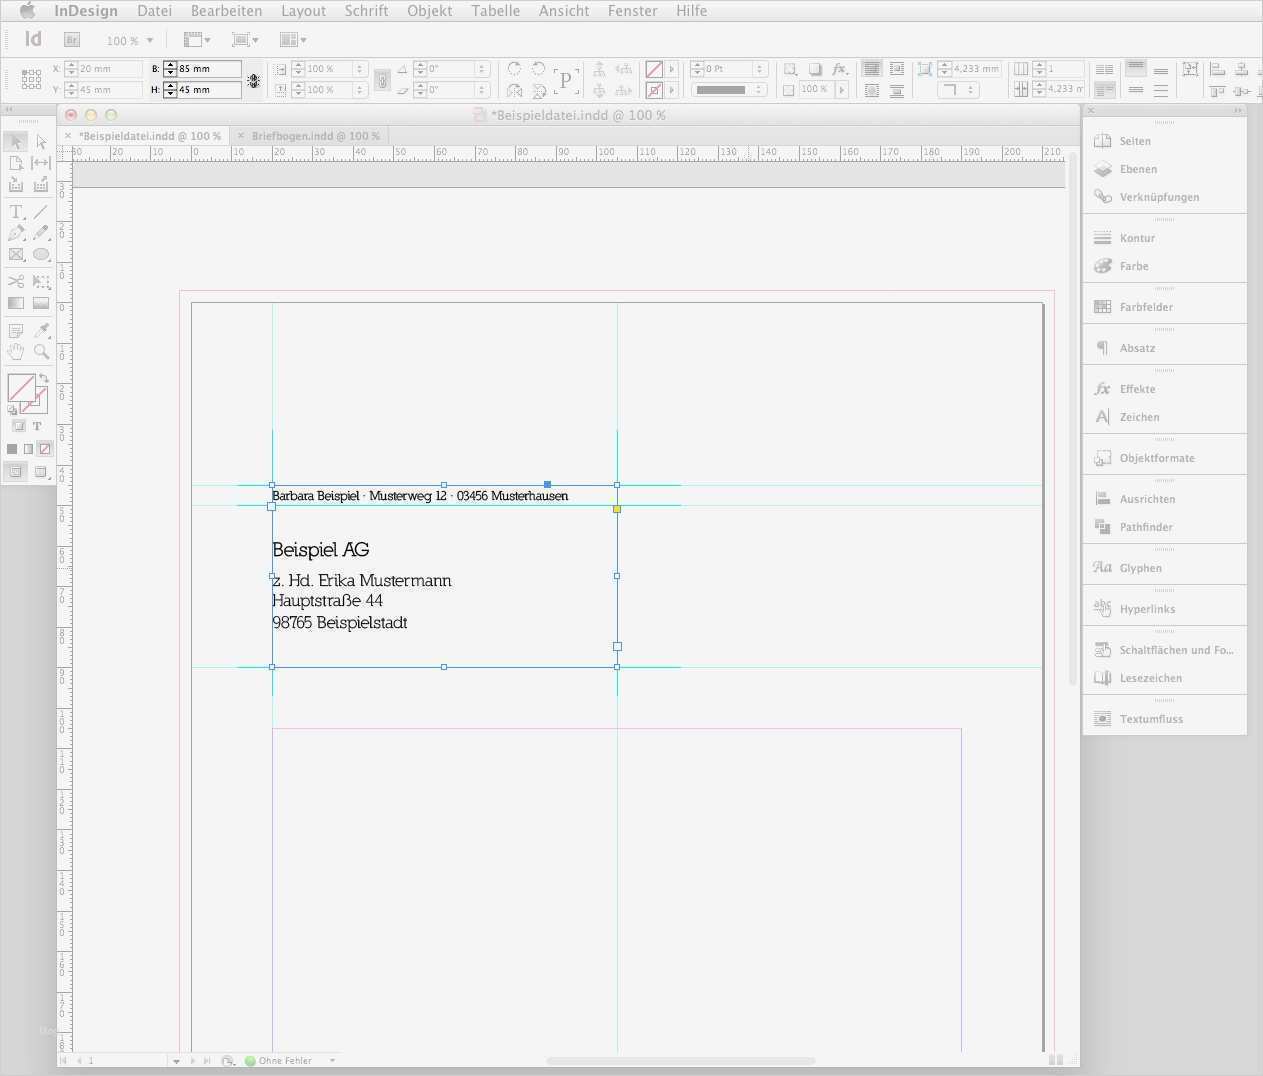Toggle constrain proportions for width and height

[253, 79]
